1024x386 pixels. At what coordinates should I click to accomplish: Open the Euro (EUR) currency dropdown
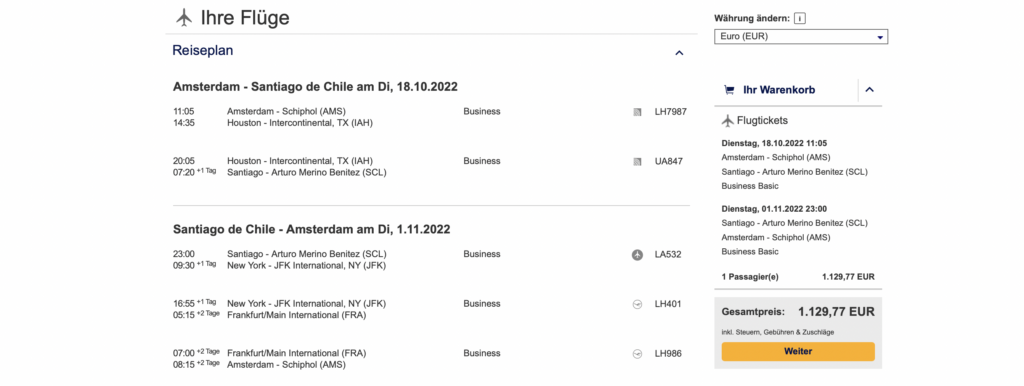(x=801, y=37)
